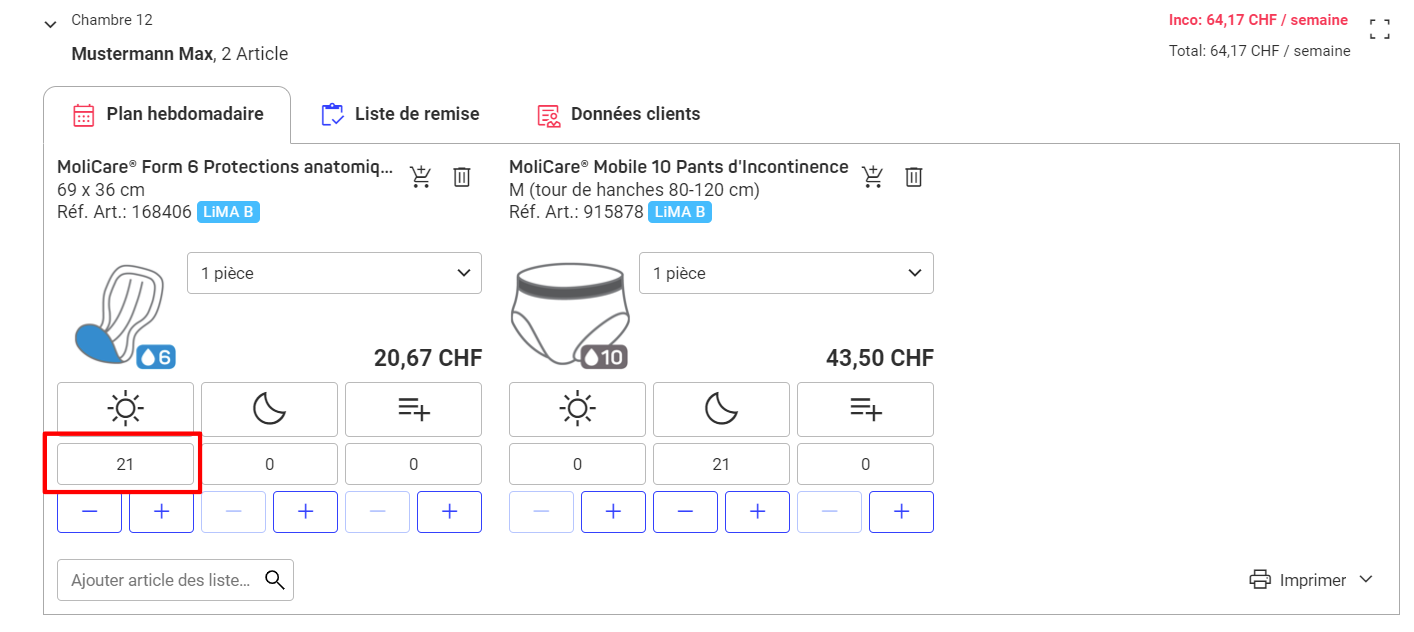This screenshot has height=632, width=1414.
Task: Increase additional quantity for MoliCare Mobile 10
Action: (901, 512)
